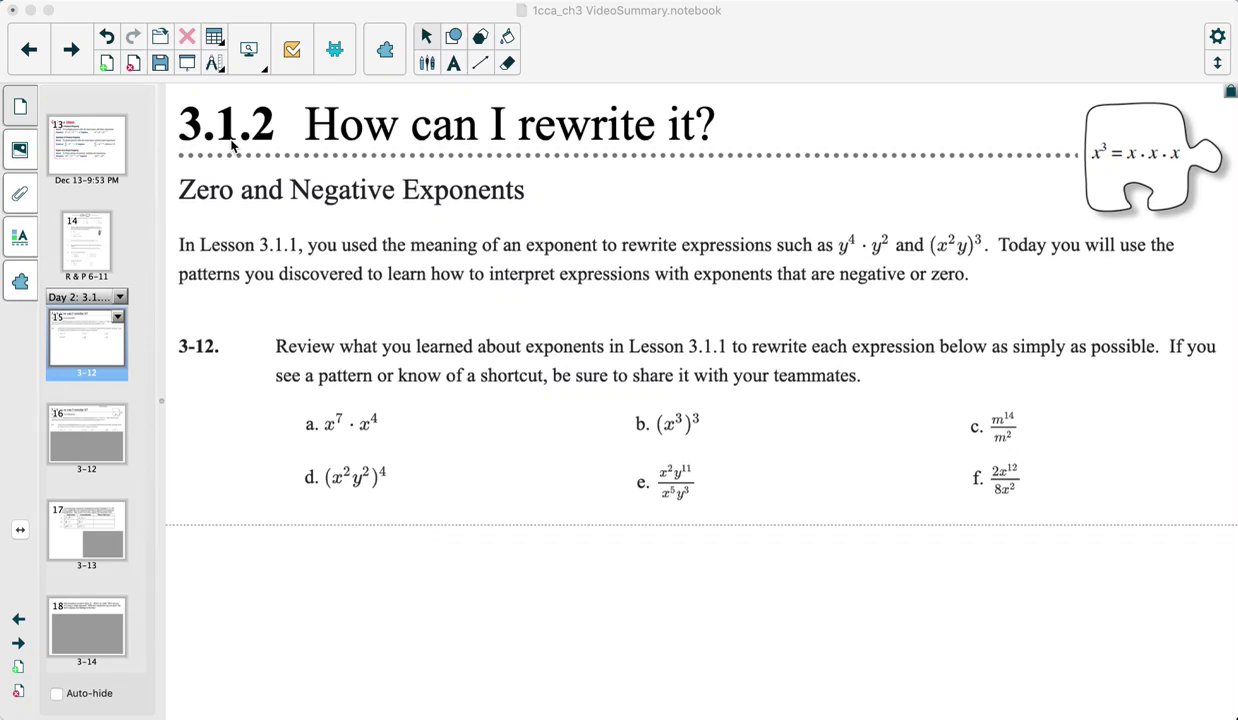Open the Attachments paperclip tab

(x=20, y=194)
